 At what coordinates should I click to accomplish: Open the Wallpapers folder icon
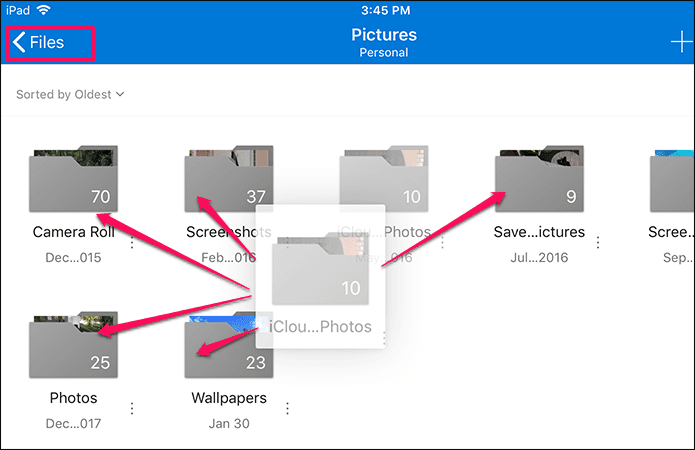229,345
